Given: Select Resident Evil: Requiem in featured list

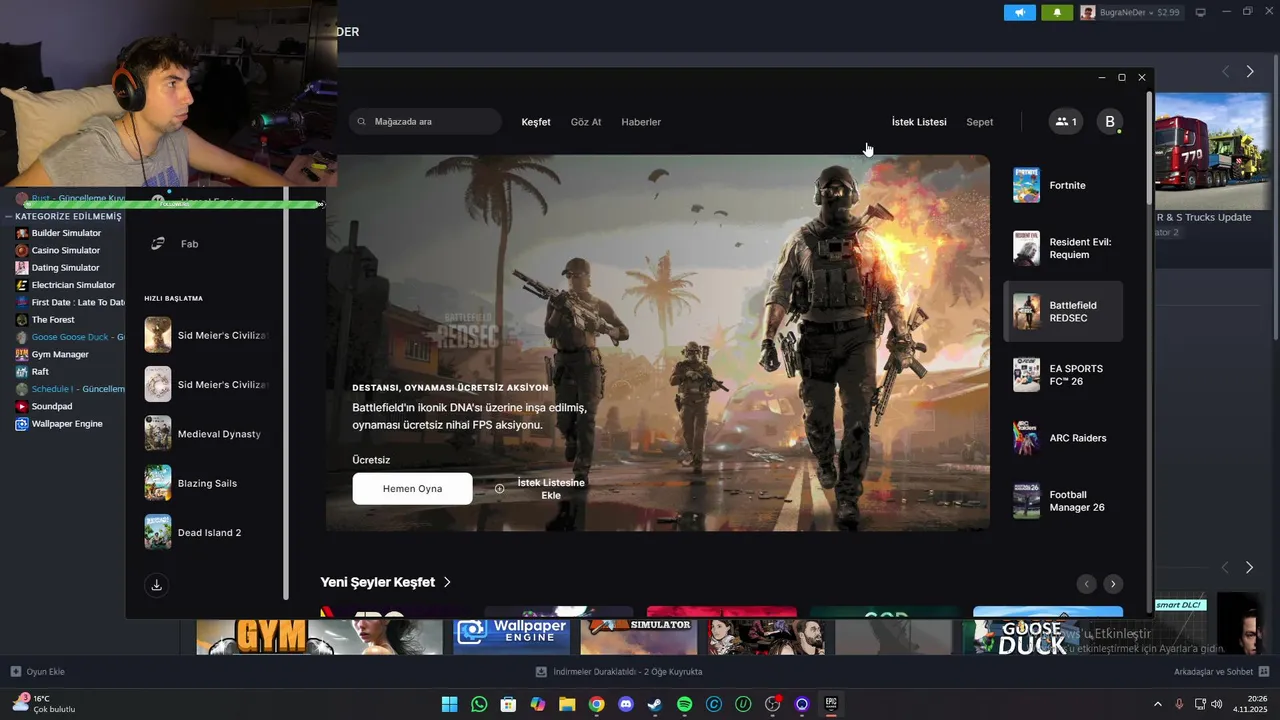Looking at the screenshot, I should (x=1063, y=248).
